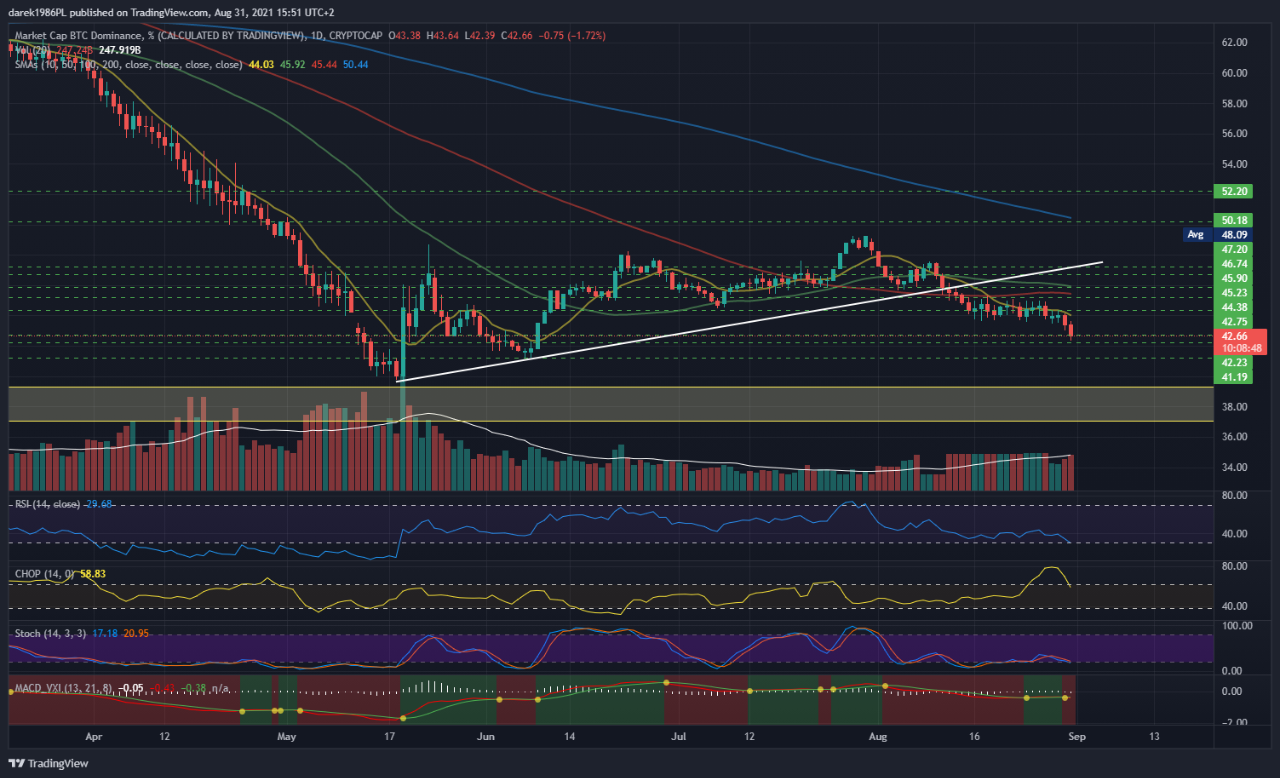This screenshot has width=1280, height=778.
Task: Select the green 52.20 level label
Action: point(1233,190)
